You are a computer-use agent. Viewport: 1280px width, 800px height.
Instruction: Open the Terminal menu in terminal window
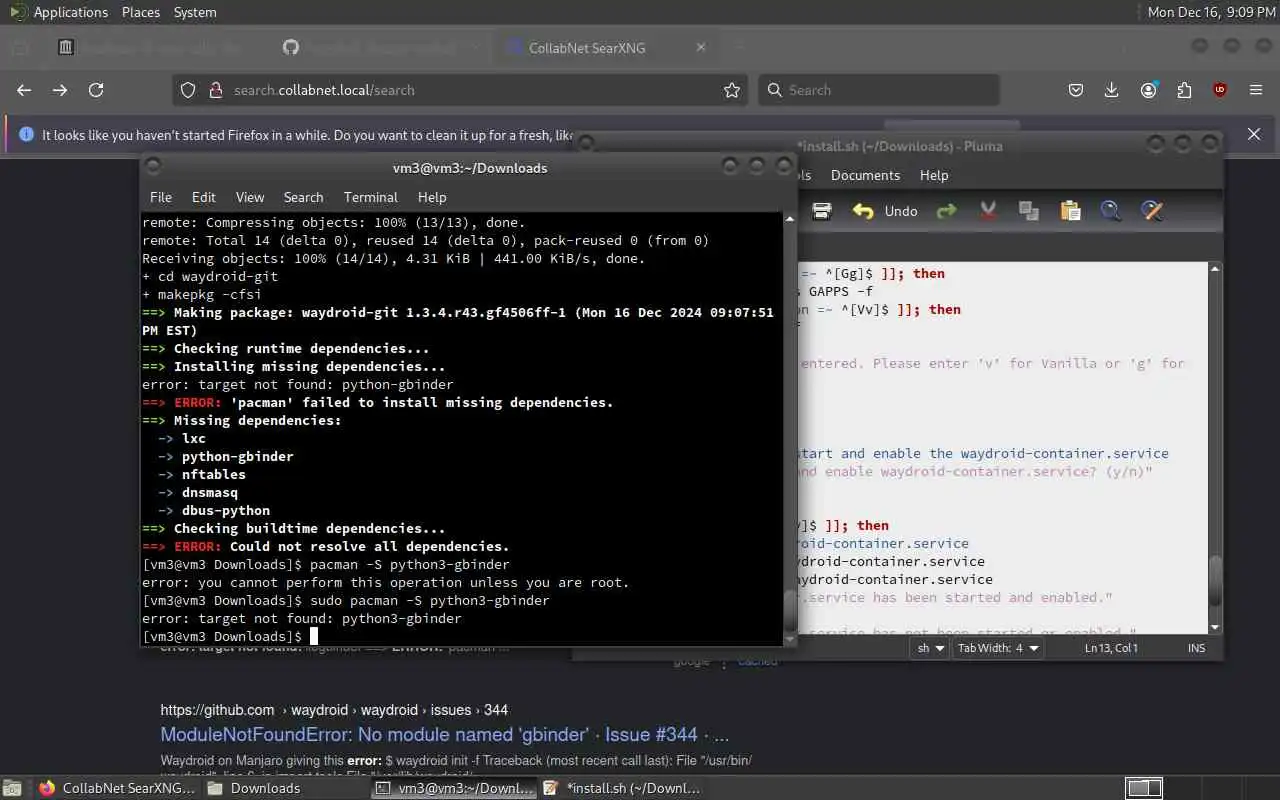pyautogui.click(x=370, y=197)
